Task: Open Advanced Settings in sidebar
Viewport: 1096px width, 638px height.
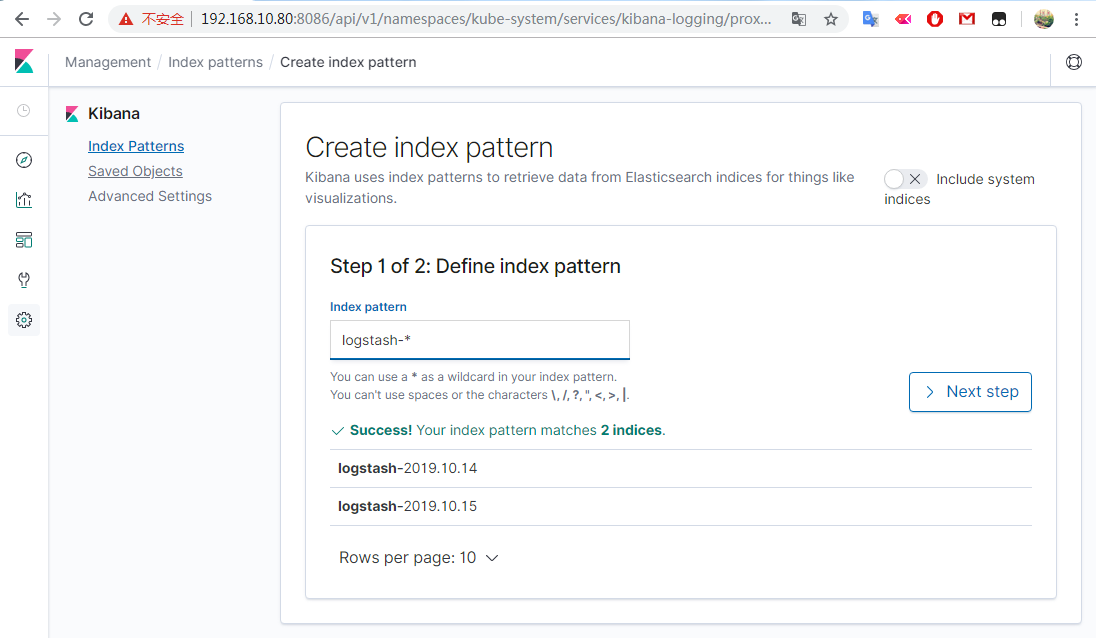Action: pyautogui.click(x=150, y=196)
